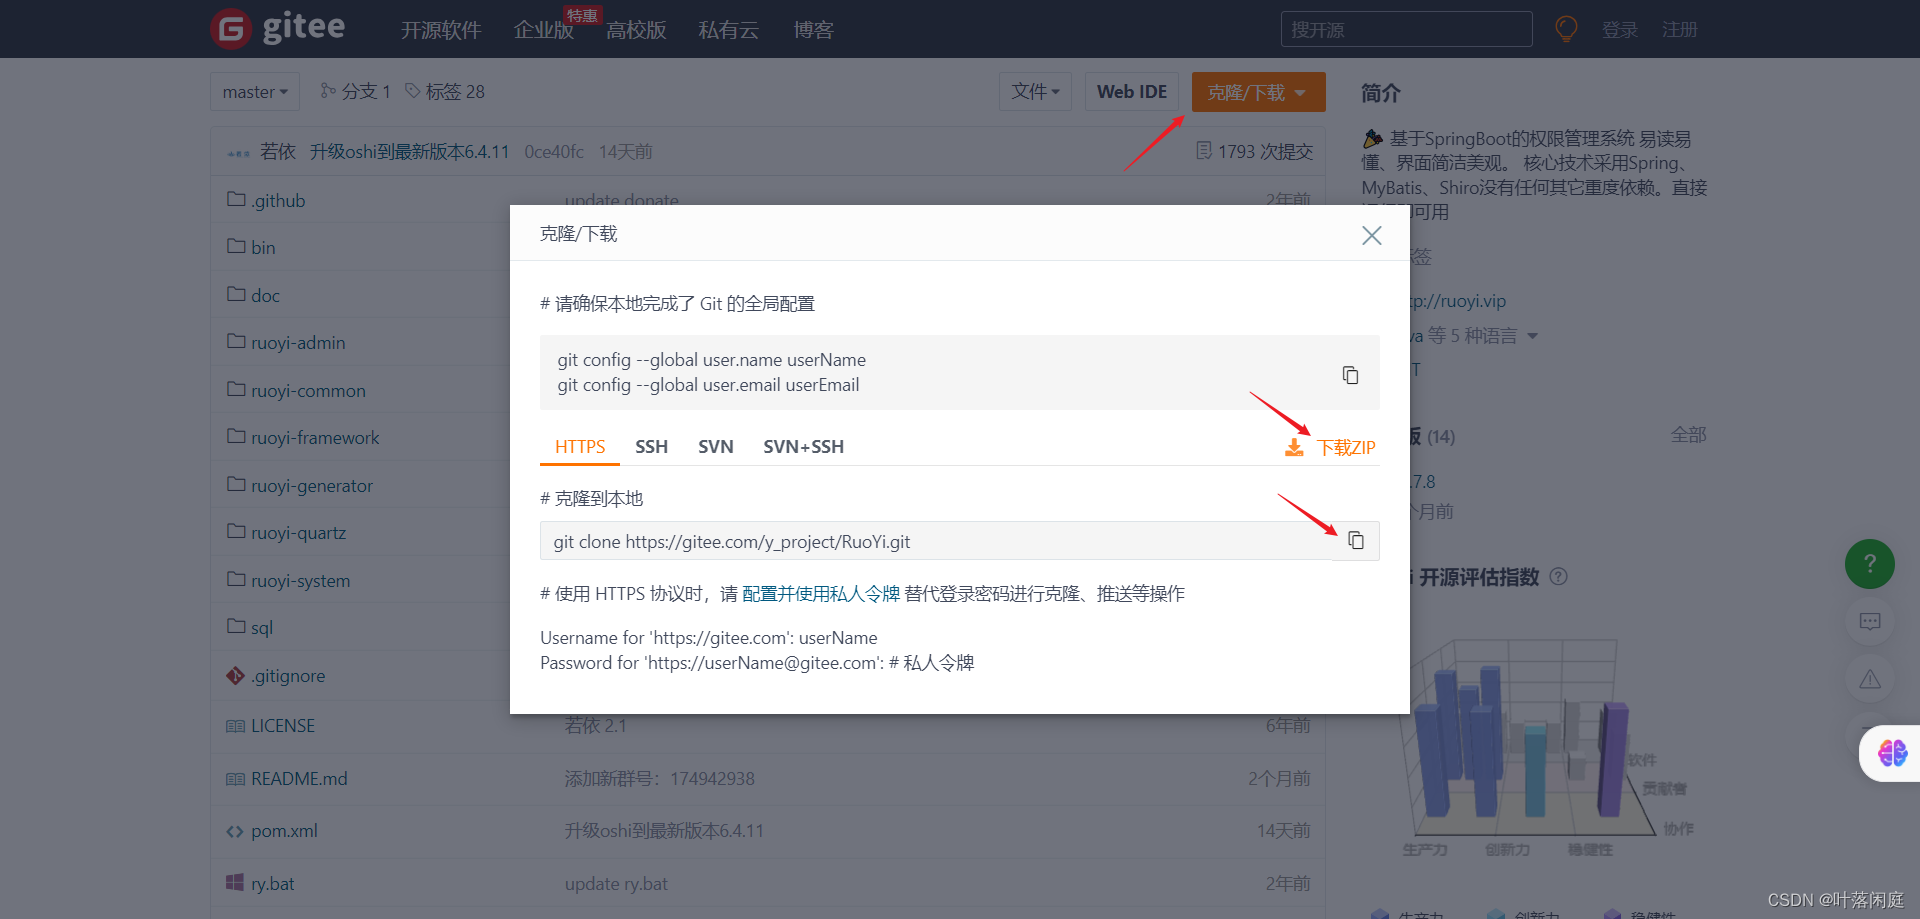The image size is (1920, 919).
Task: Open the .github folder
Action: [x=278, y=201]
